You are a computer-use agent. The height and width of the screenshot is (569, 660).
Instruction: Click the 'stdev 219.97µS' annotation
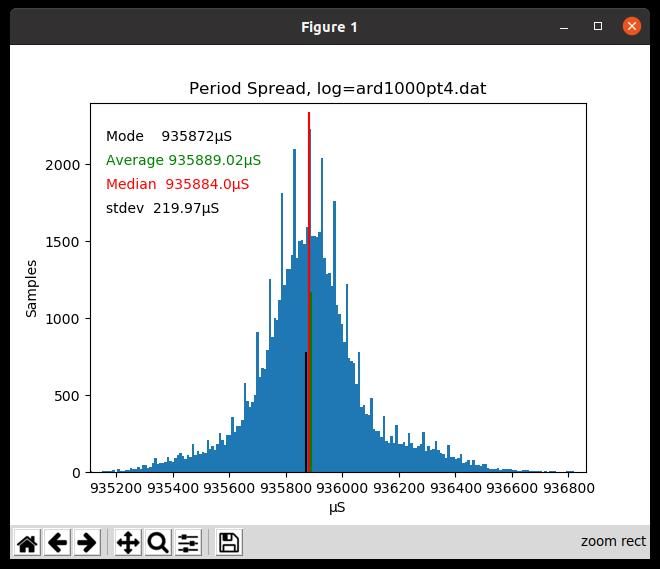click(162, 208)
